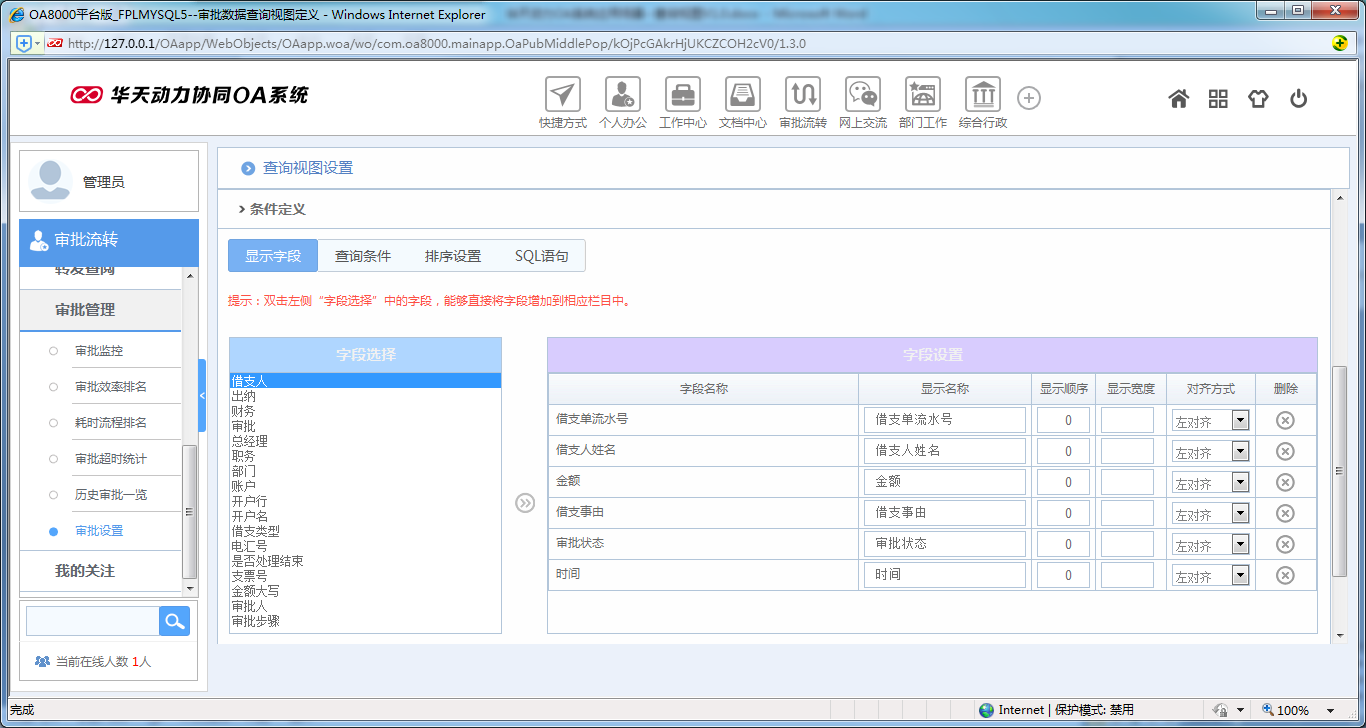This screenshot has width=1366, height=728.
Task: Expand the 条件定义 section
Action: 265,209
